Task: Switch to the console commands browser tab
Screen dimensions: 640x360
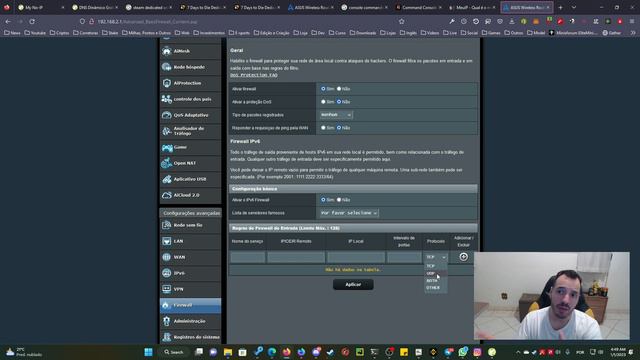Action: click(363, 7)
